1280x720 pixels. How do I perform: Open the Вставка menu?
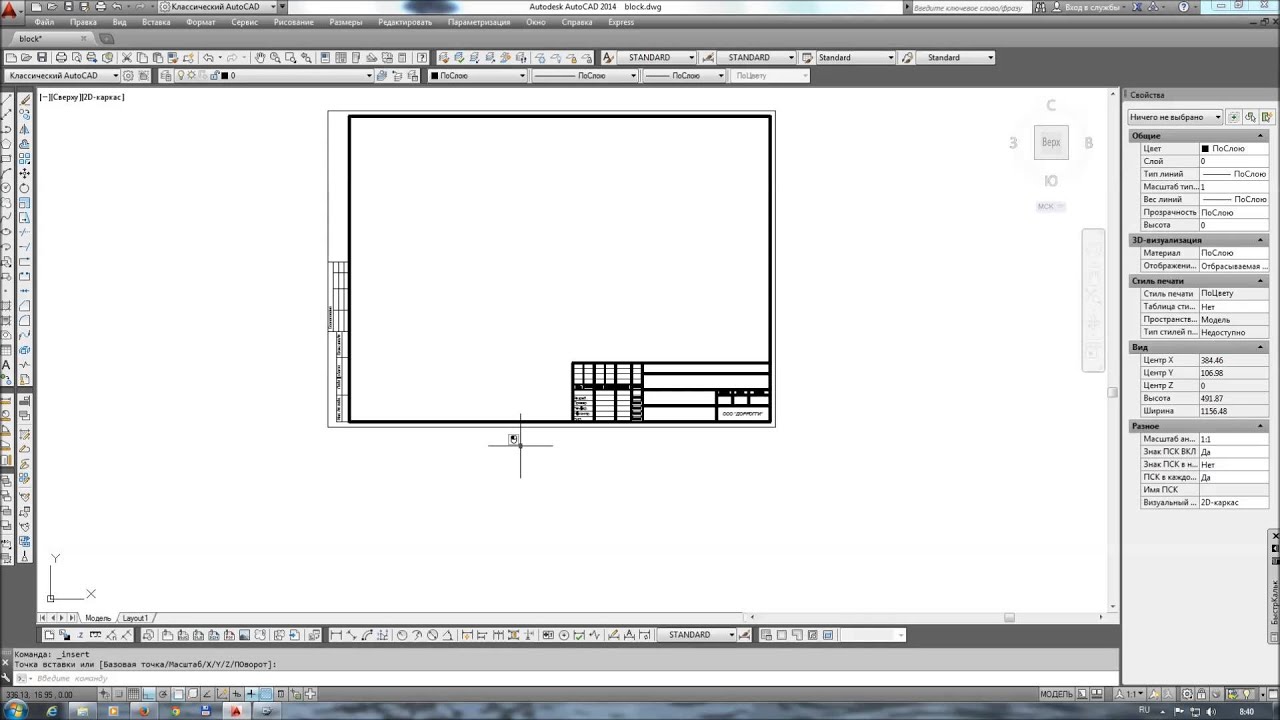pos(156,22)
